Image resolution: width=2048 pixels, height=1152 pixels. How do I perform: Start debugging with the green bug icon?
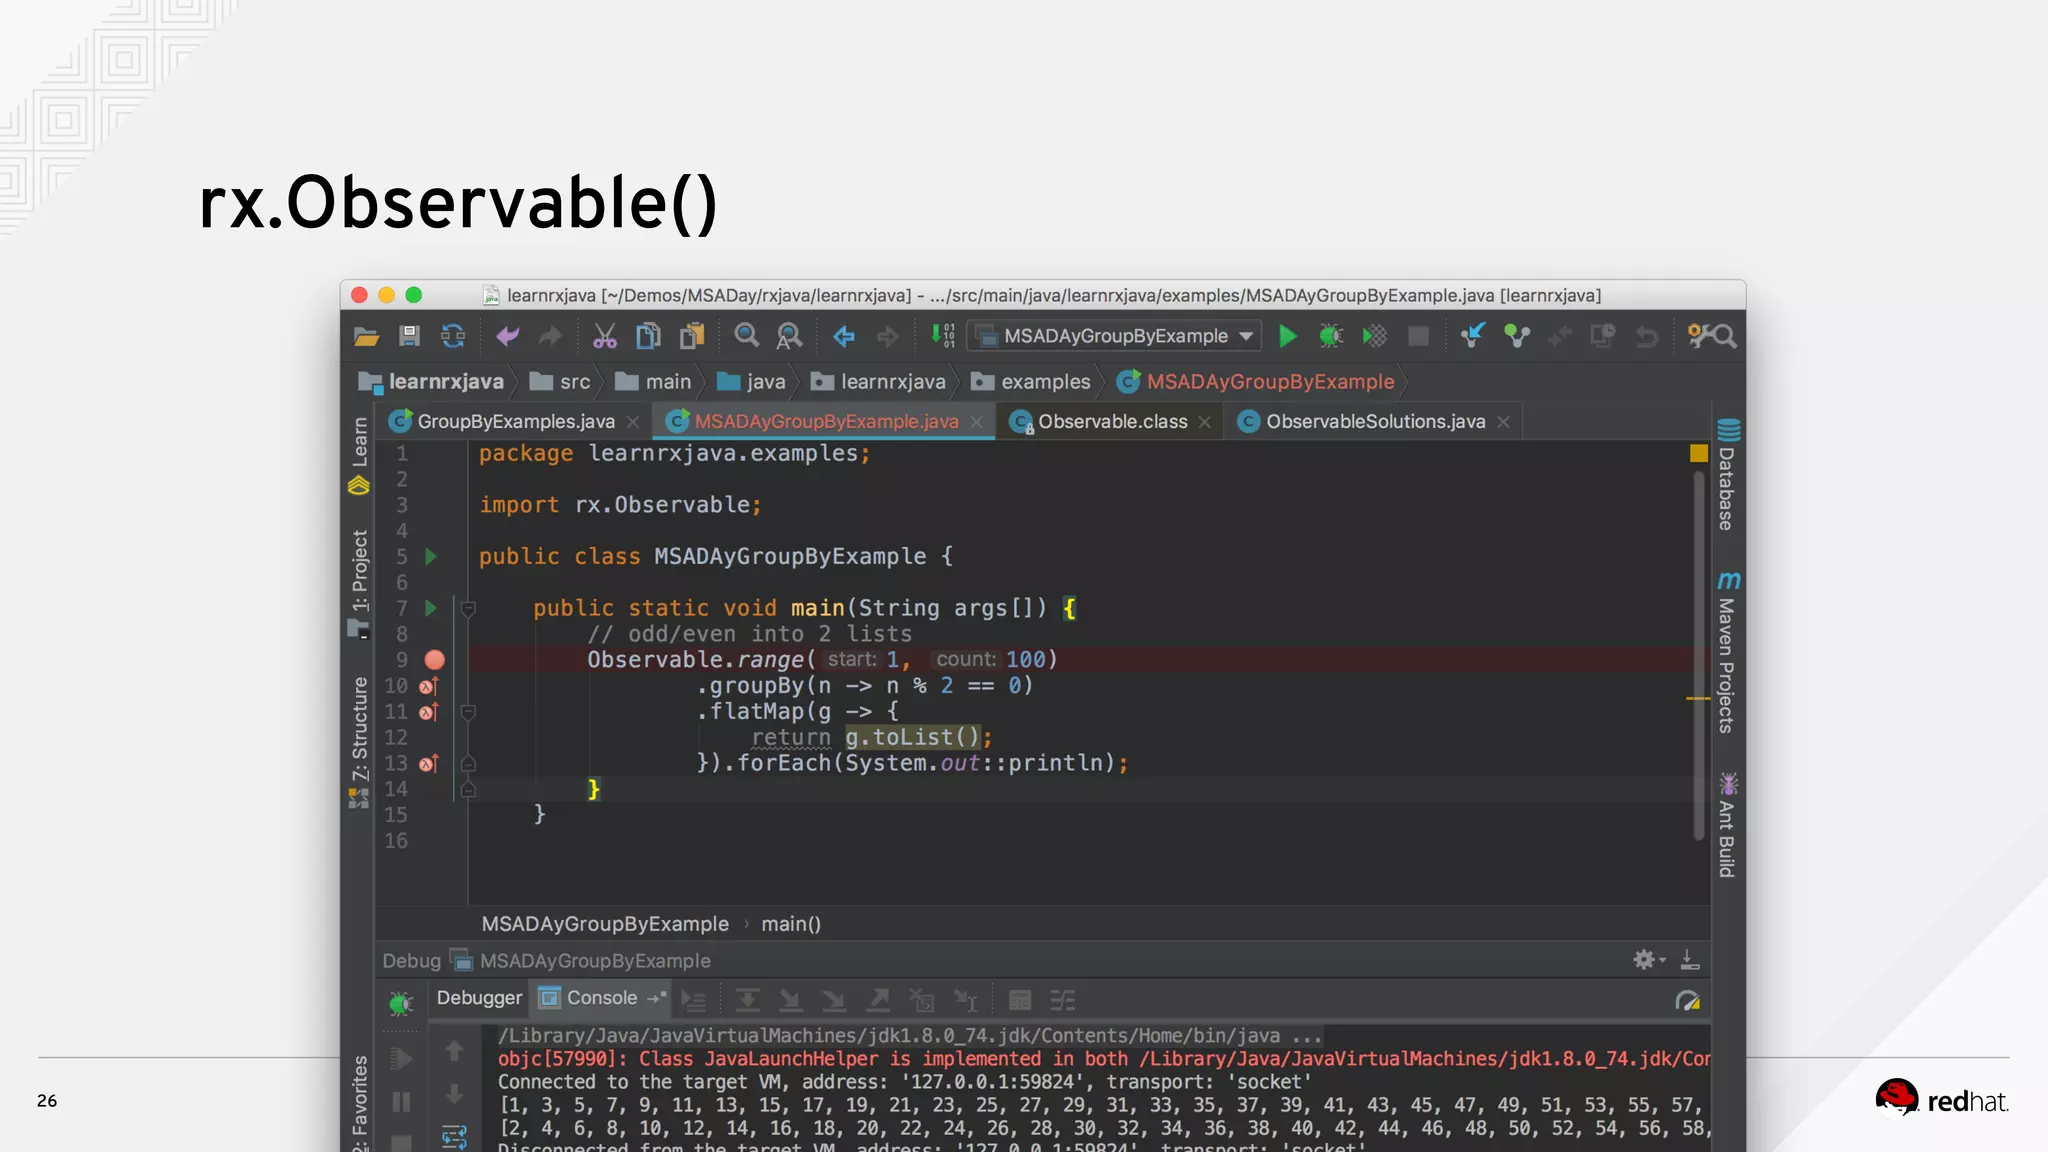tap(1331, 337)
